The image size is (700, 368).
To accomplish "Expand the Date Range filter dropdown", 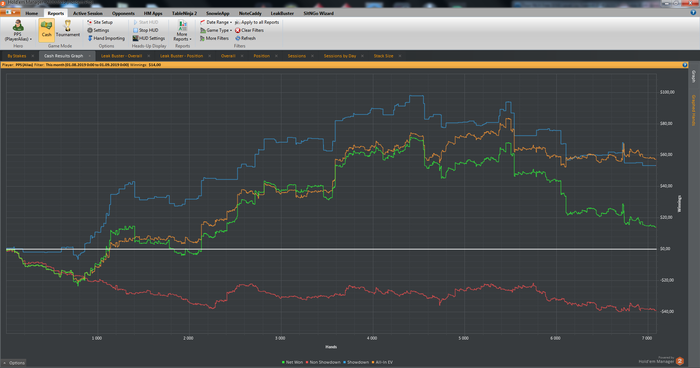I will coord(216,22).
